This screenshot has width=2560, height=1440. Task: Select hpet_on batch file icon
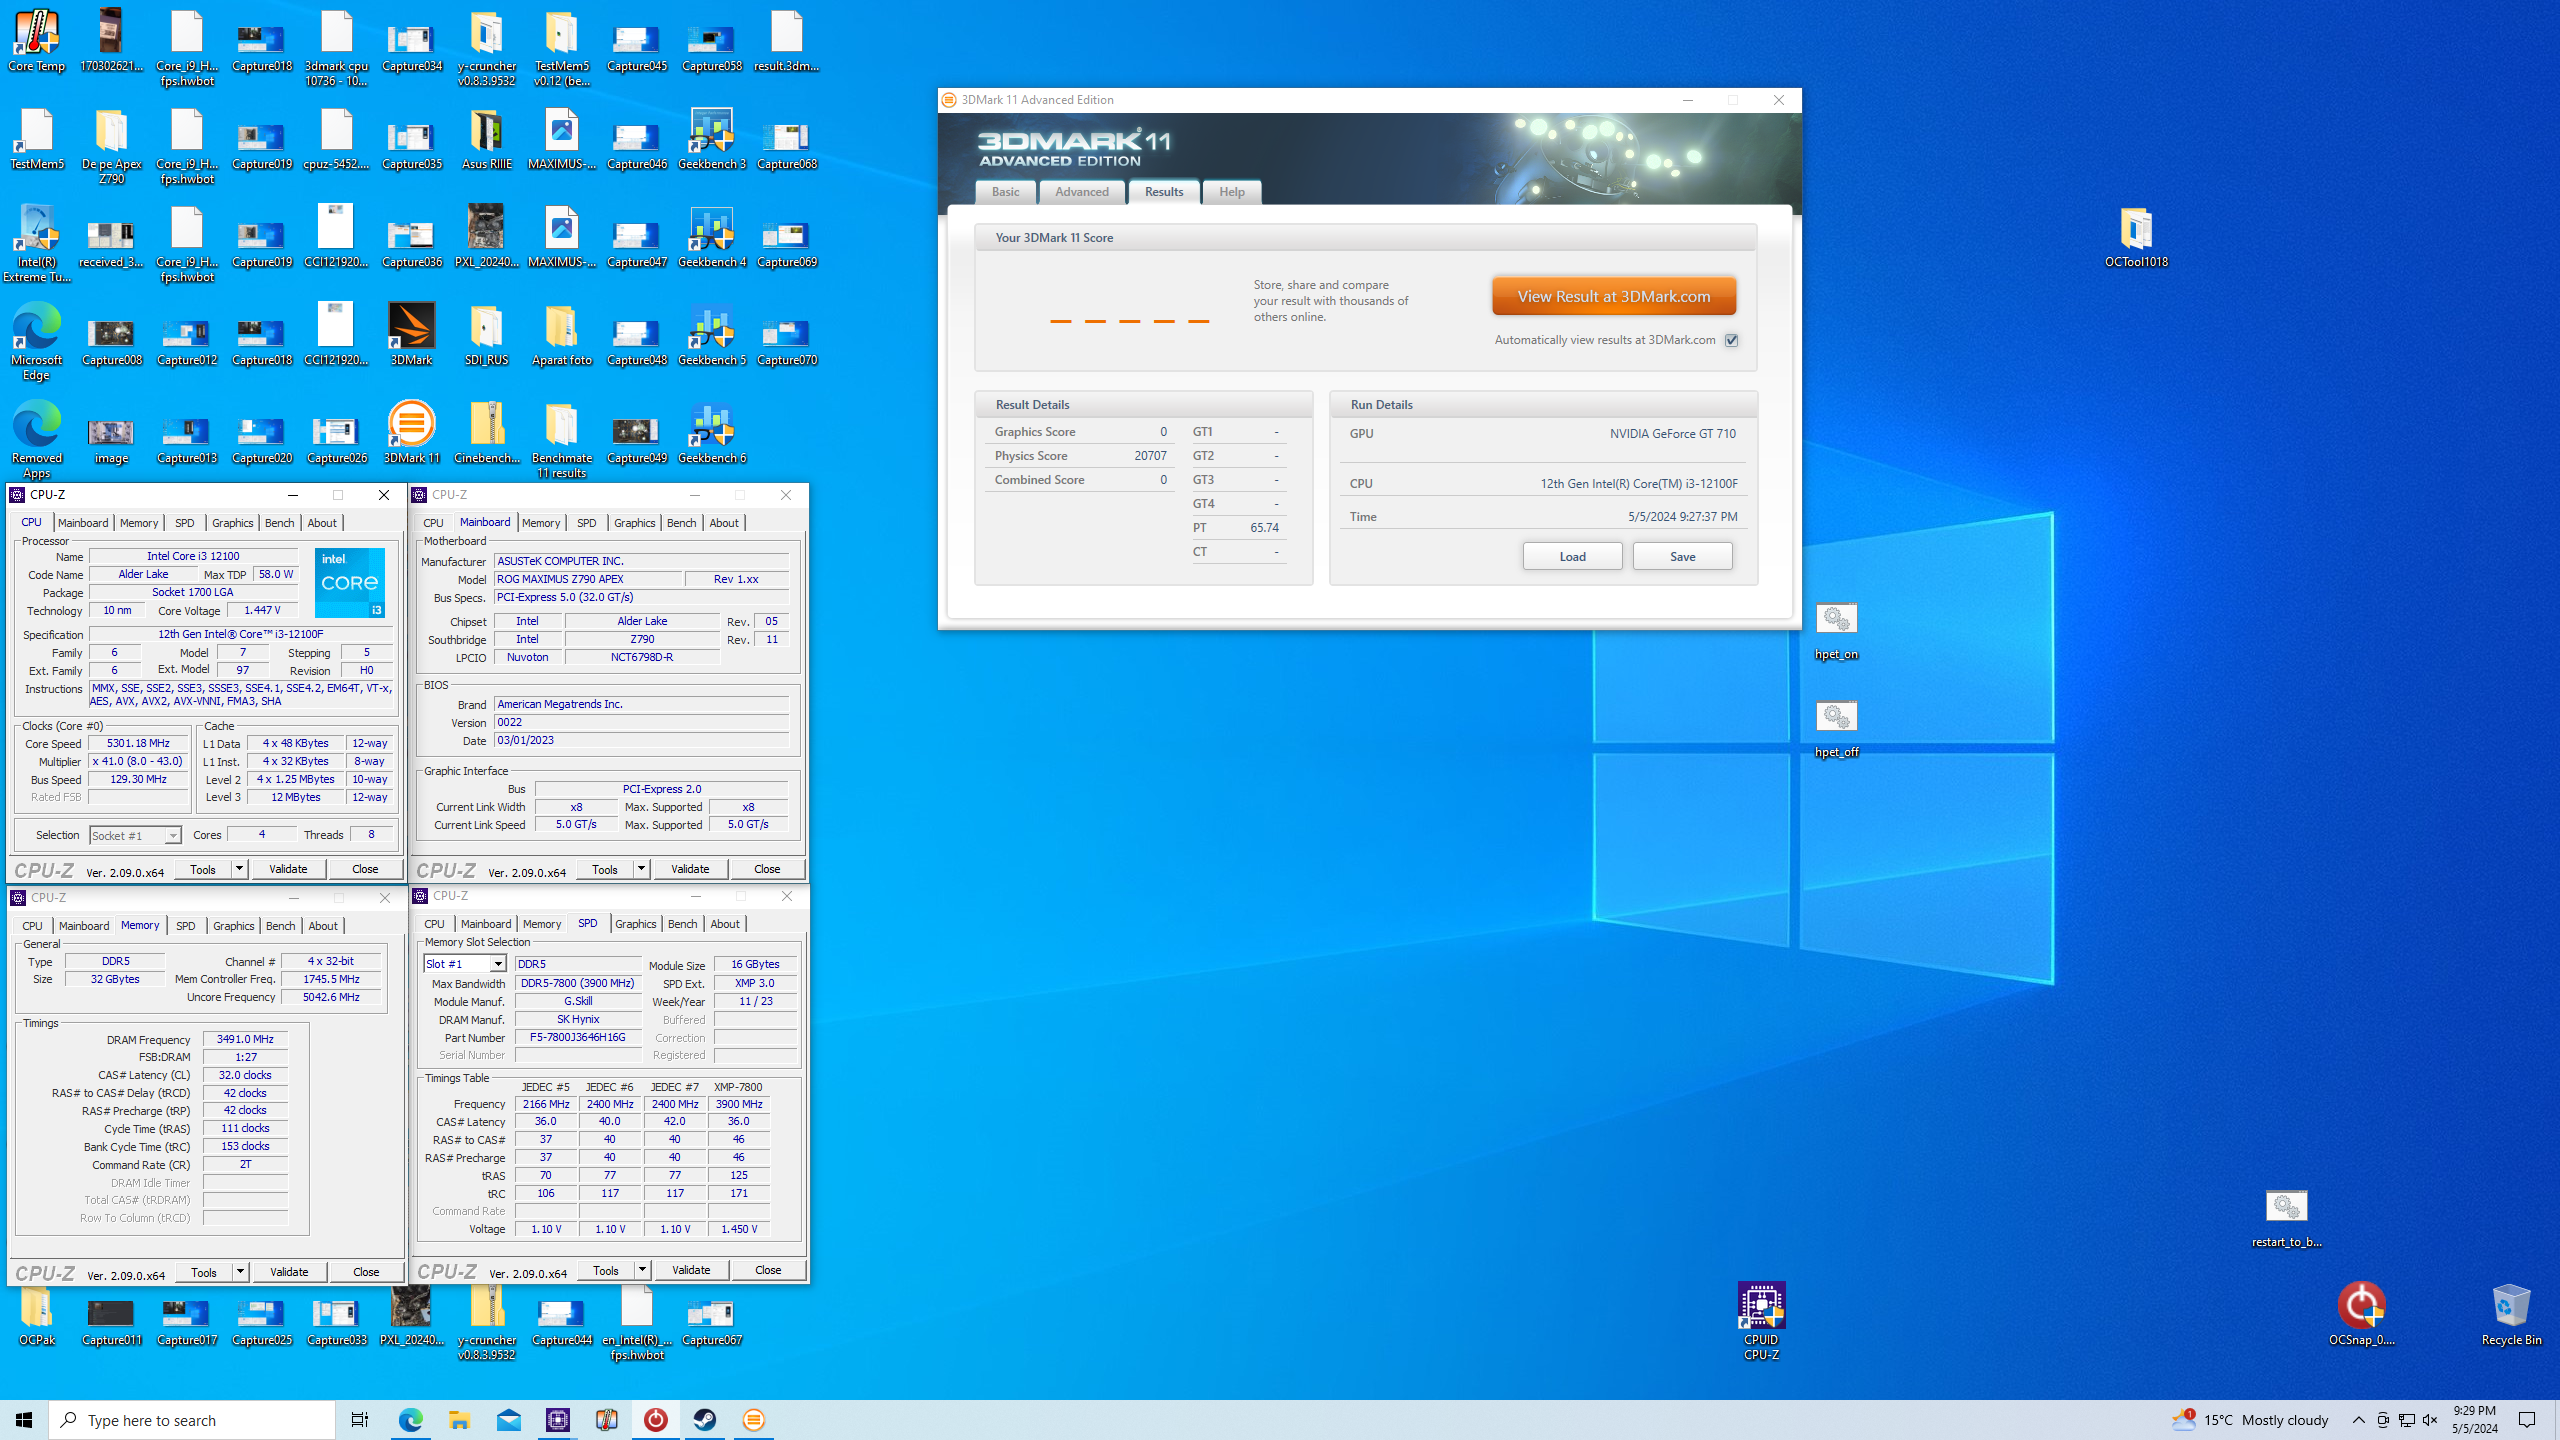(x=1836, y=631)
